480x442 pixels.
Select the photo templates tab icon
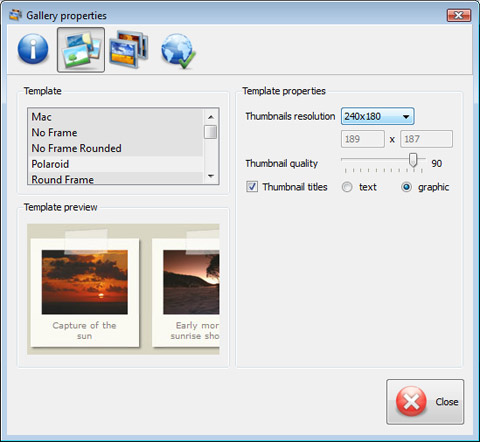coord(81,50)
